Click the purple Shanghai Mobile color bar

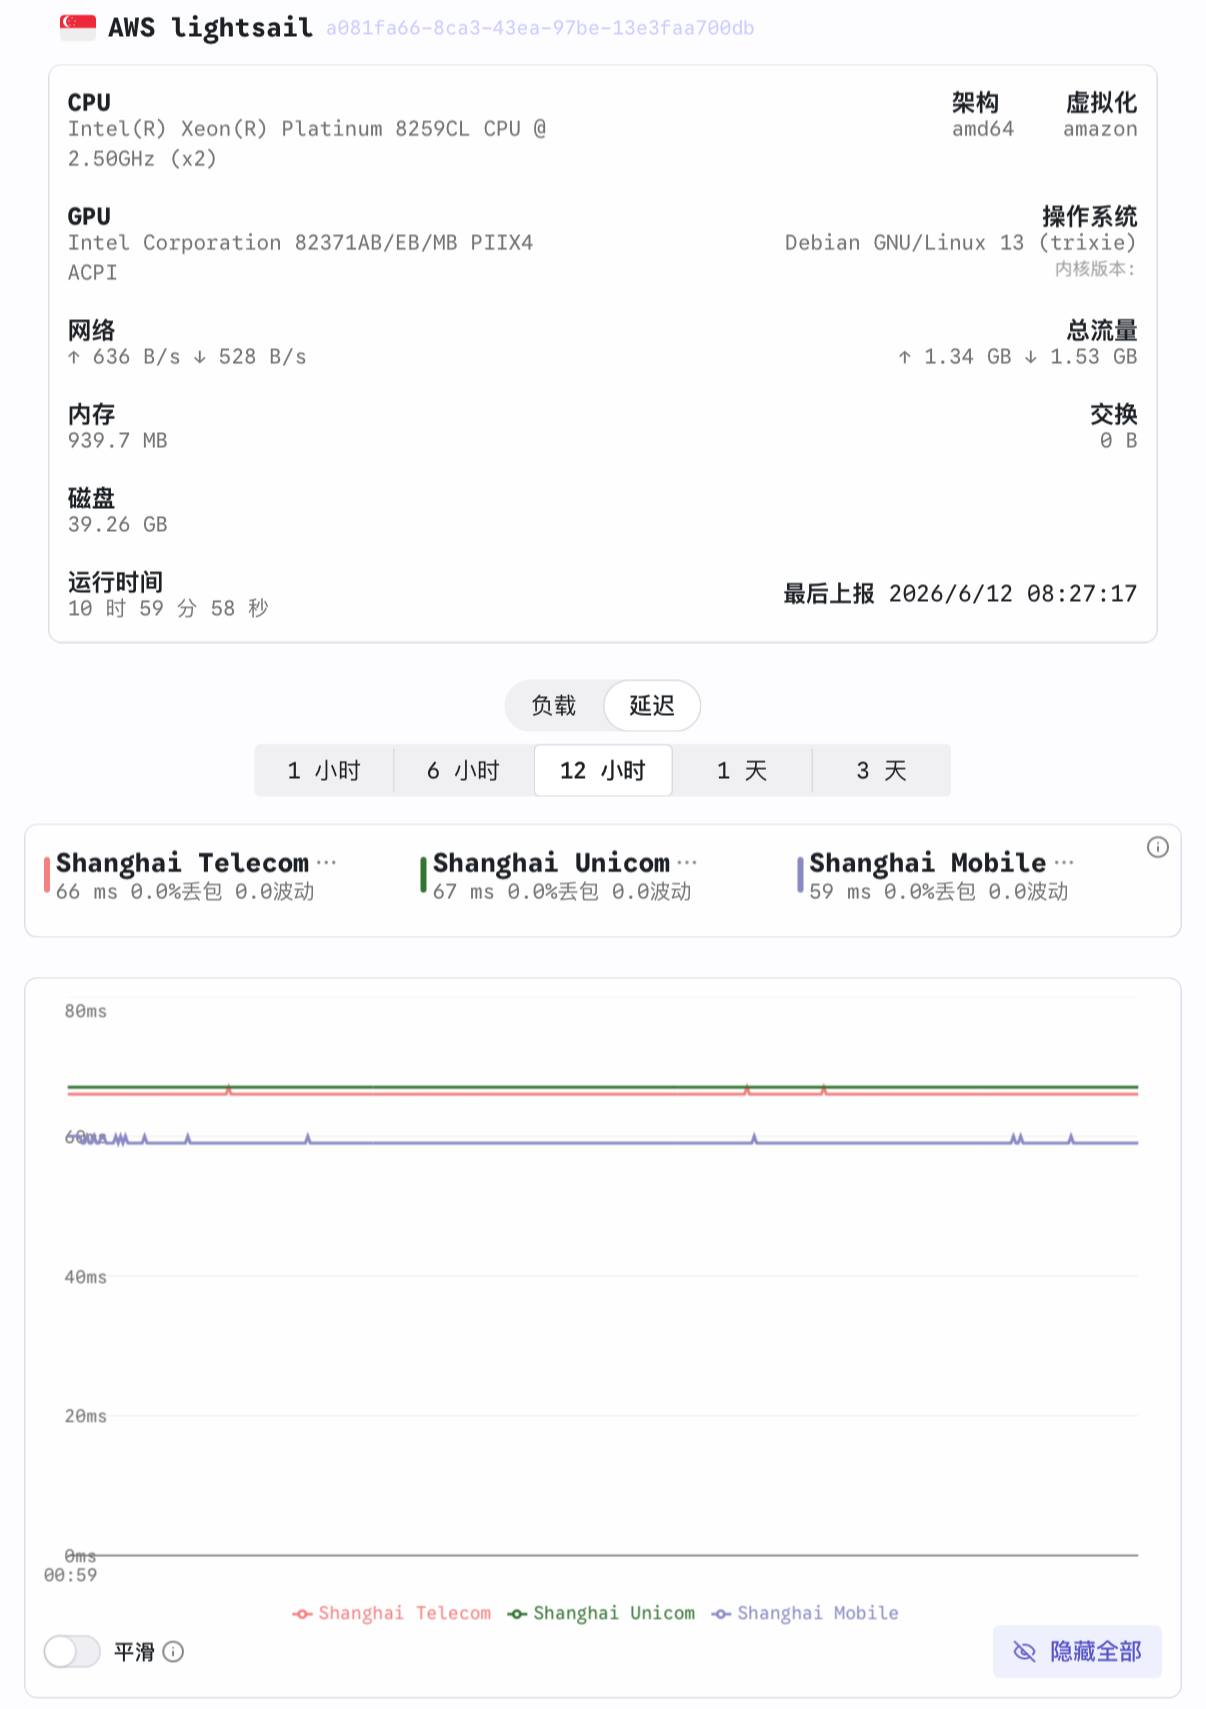[800, 875]
